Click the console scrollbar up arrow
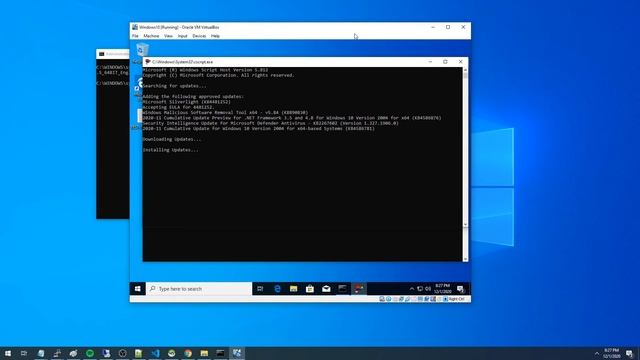Image resolution: width=640 pixels, height=360 pixels. click(465, 70)
